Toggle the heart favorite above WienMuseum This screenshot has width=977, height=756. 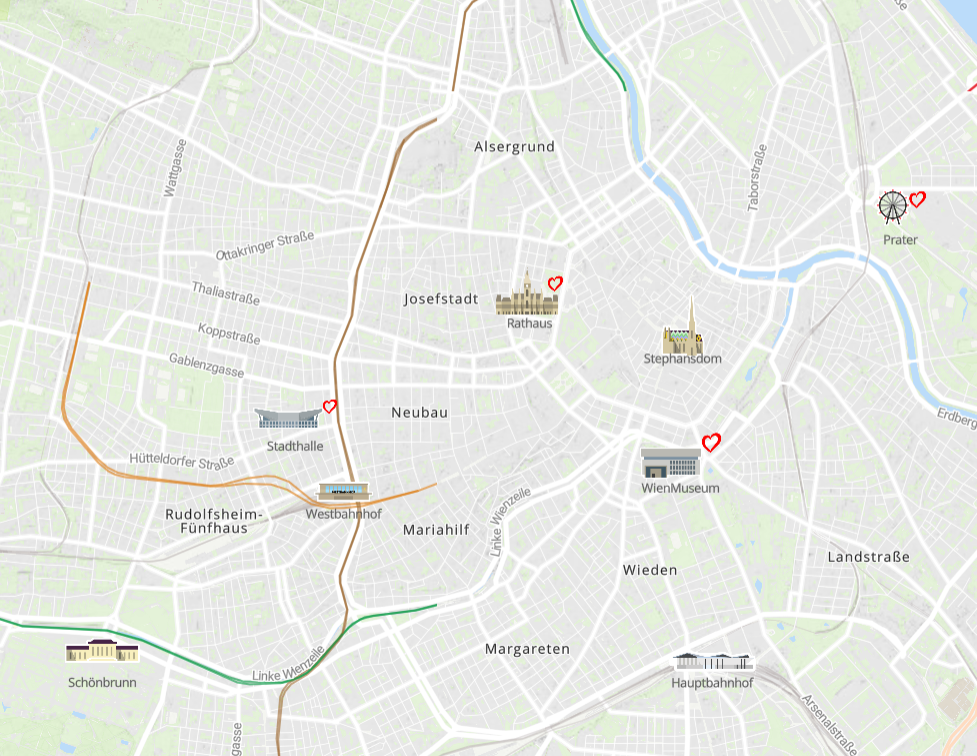711,443
